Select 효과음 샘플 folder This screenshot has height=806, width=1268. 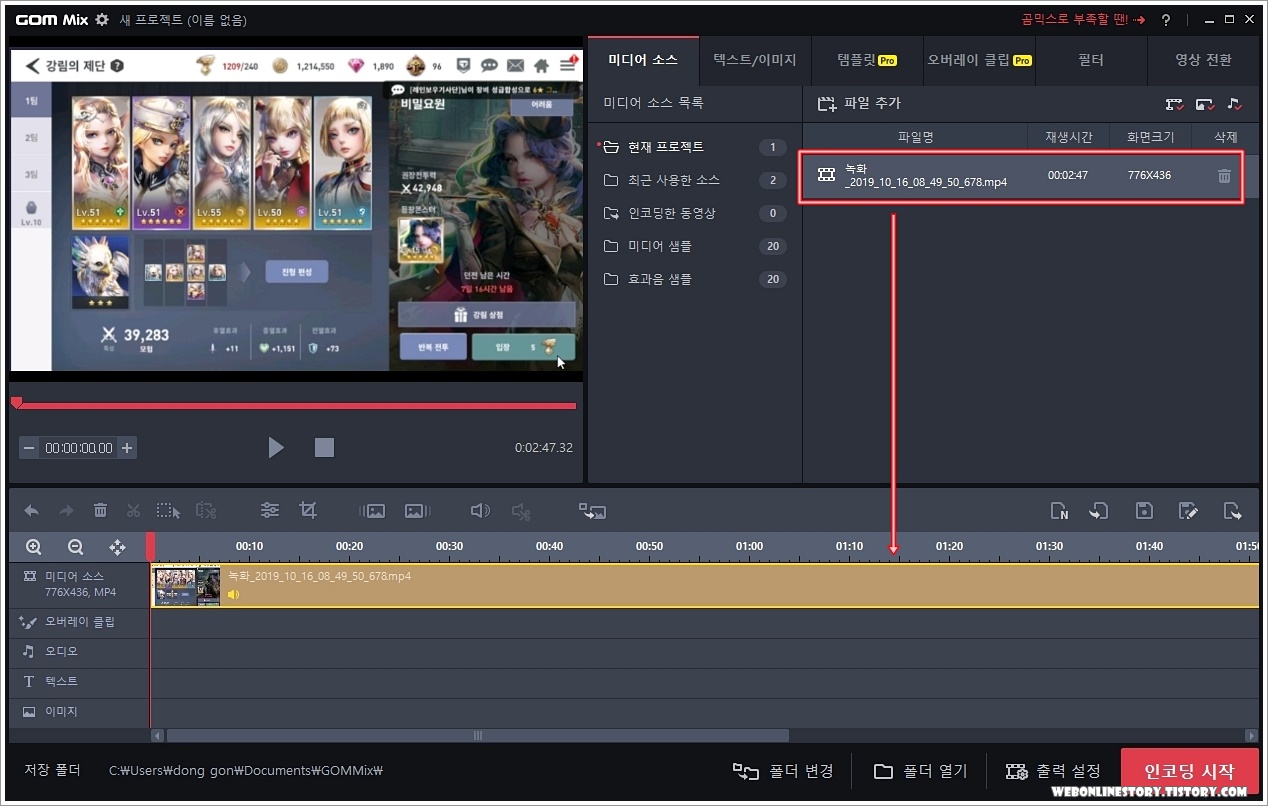click(695, 279)
